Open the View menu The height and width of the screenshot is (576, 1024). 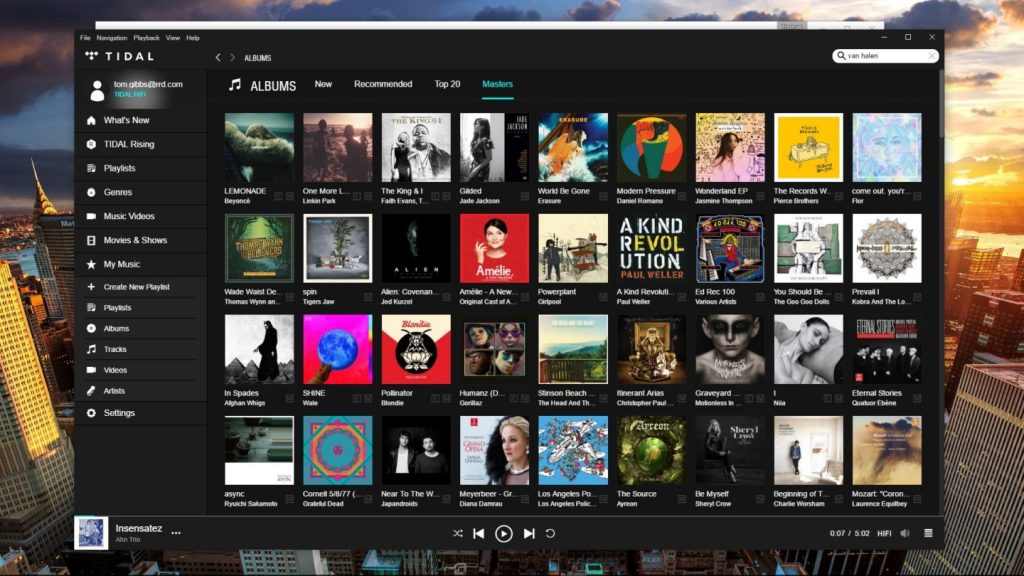(172, 38)
